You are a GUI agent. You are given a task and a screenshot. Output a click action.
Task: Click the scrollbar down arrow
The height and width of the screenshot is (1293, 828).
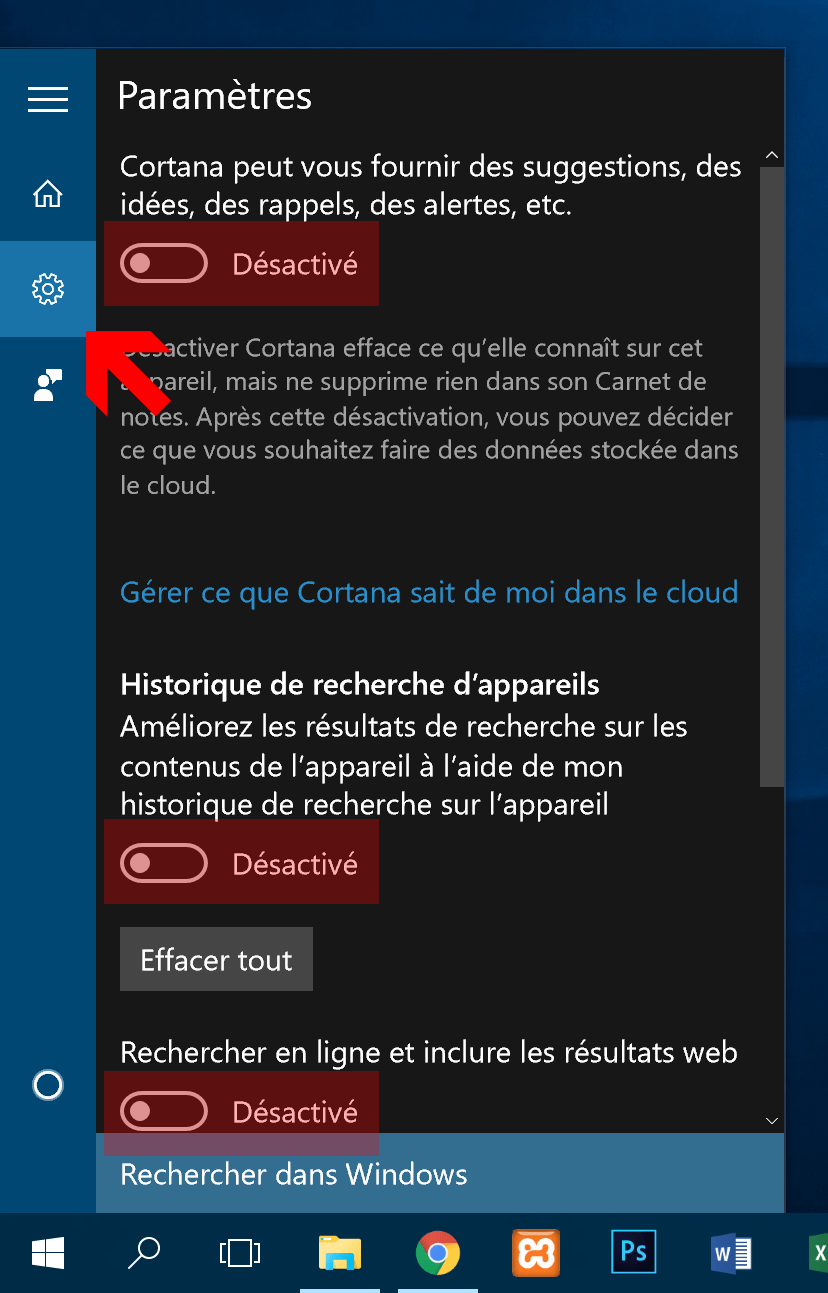[771, 1121]
